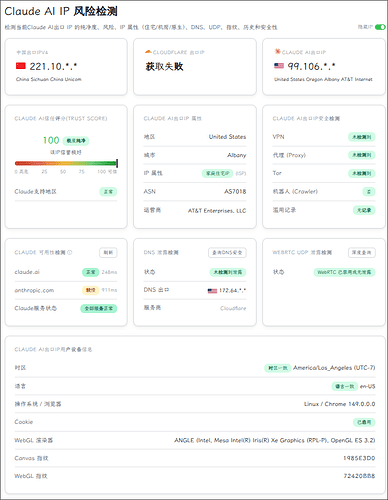This screenshot has height=500, width=388.
Task: Click the Cookie enabled badge
Action: click(x=364, y=422)
